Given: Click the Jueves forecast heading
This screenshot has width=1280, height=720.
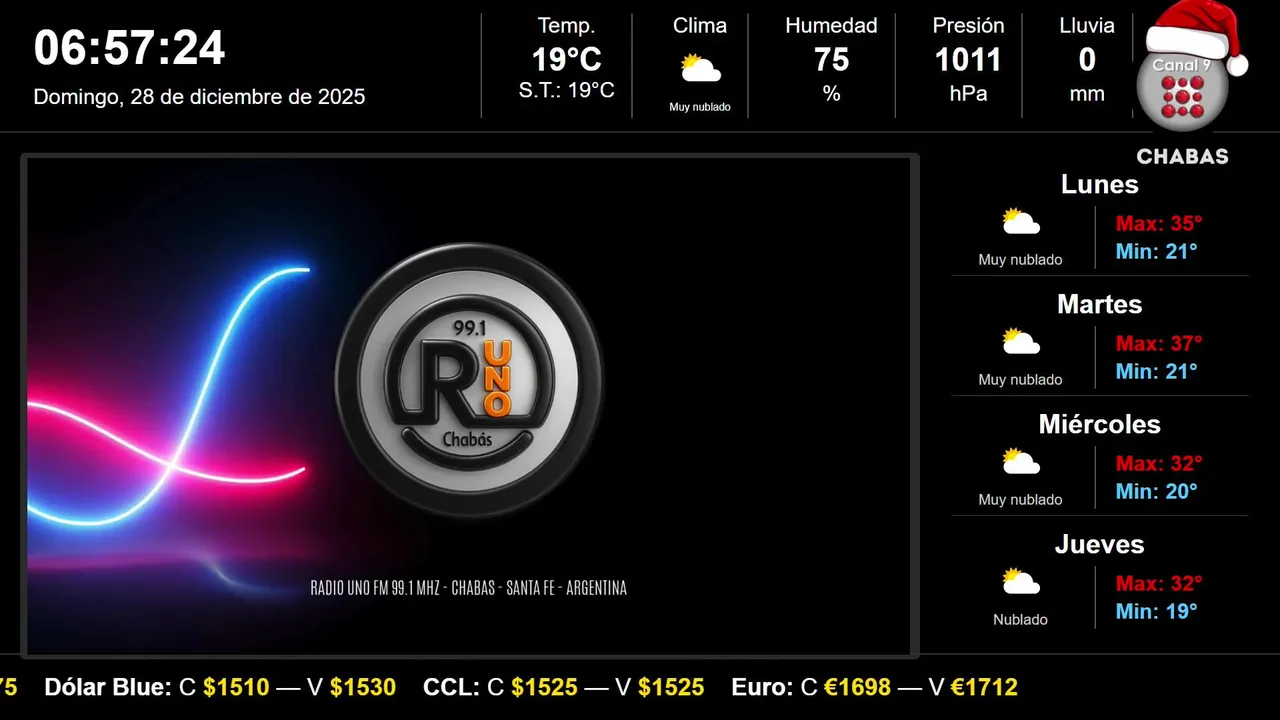Looking at the screenshot, I should (1099, 544).
